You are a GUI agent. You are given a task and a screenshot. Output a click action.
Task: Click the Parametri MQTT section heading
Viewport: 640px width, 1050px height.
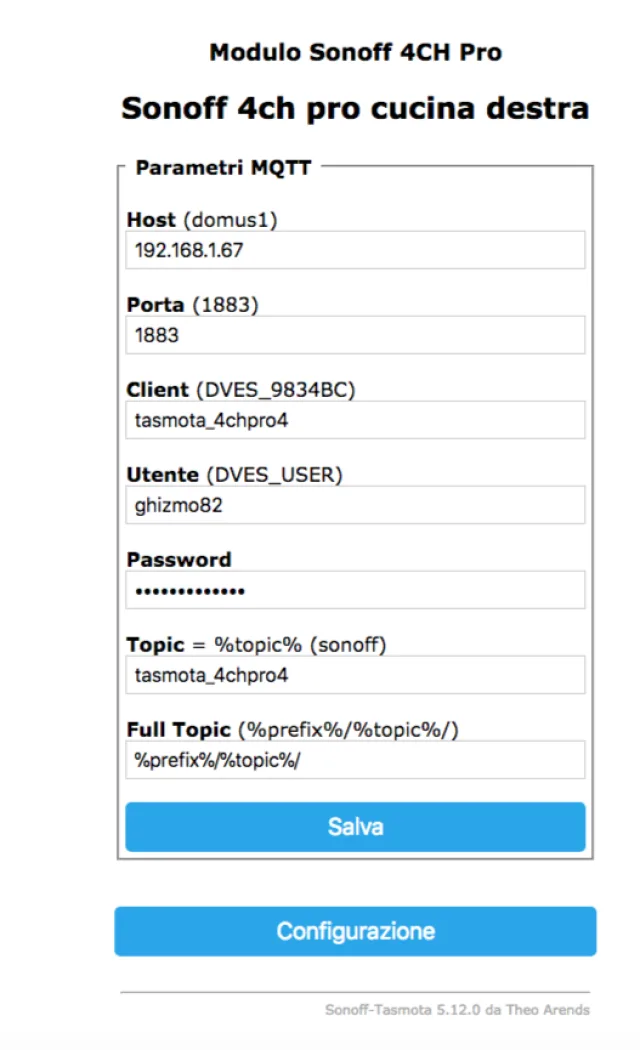224,167
